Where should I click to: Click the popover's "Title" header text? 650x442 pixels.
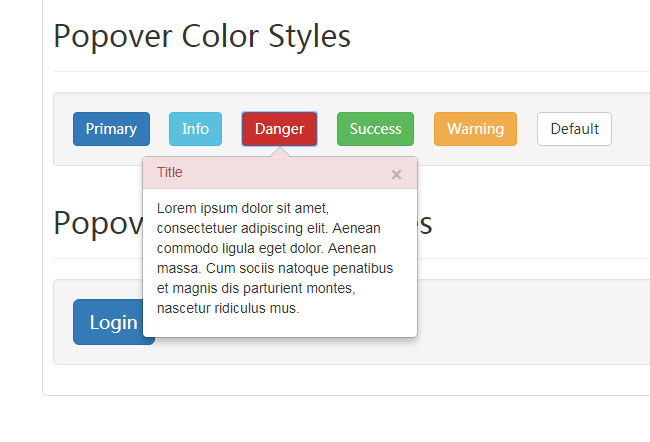tap(170, 172)
